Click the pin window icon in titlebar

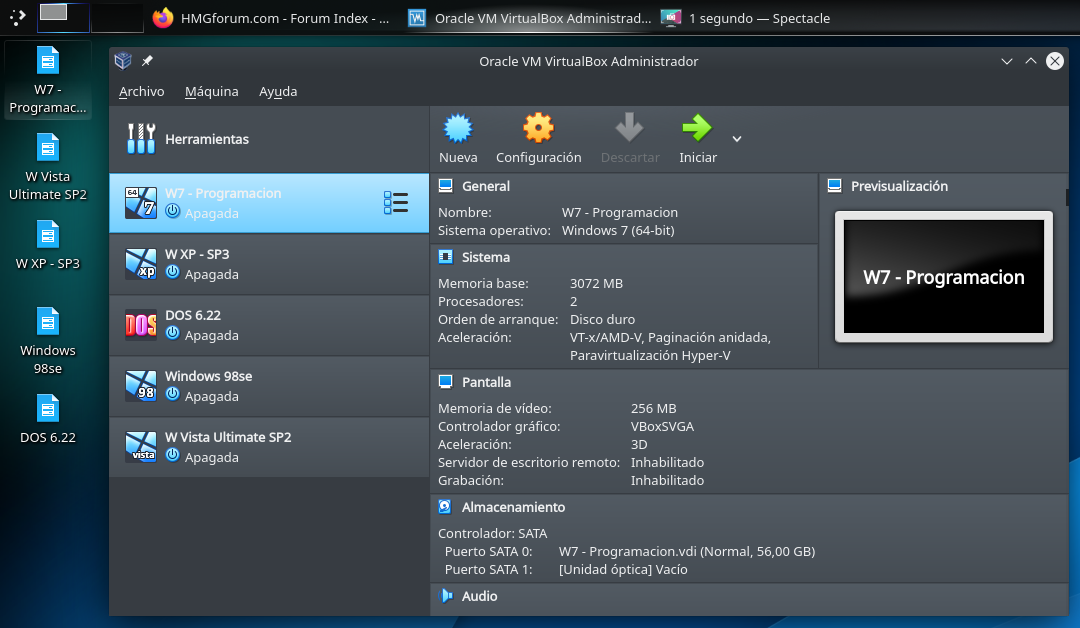(x=147, y=61)
